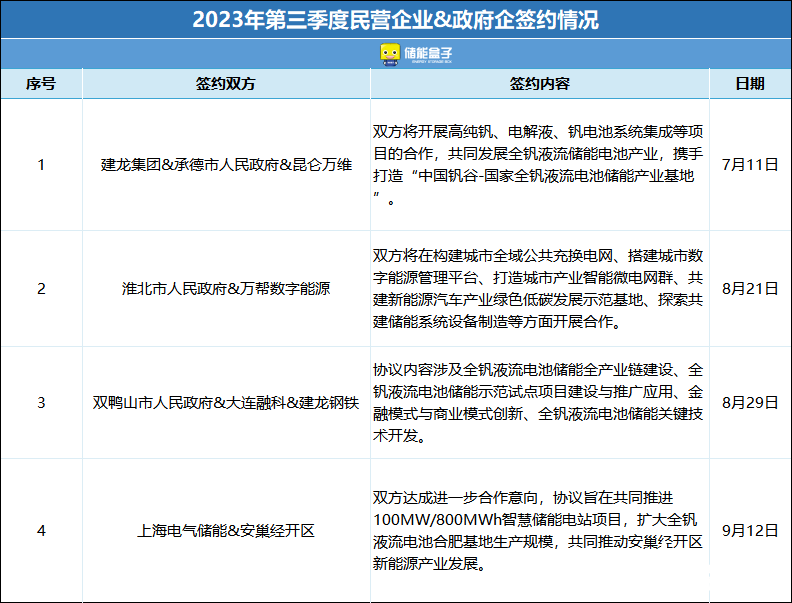Select serial number cell 3
Viewport: 792px width, 603px height.
click(41, 403)
